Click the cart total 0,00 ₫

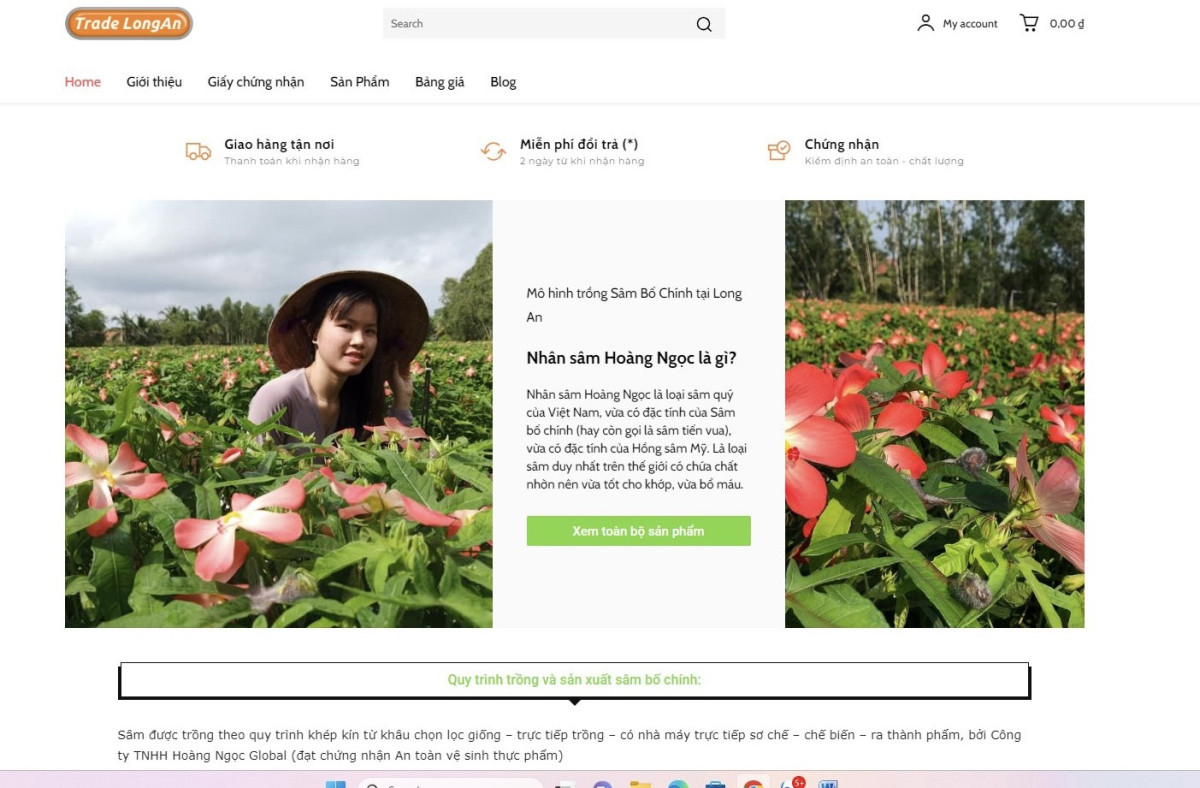(x=1067, y=24)
